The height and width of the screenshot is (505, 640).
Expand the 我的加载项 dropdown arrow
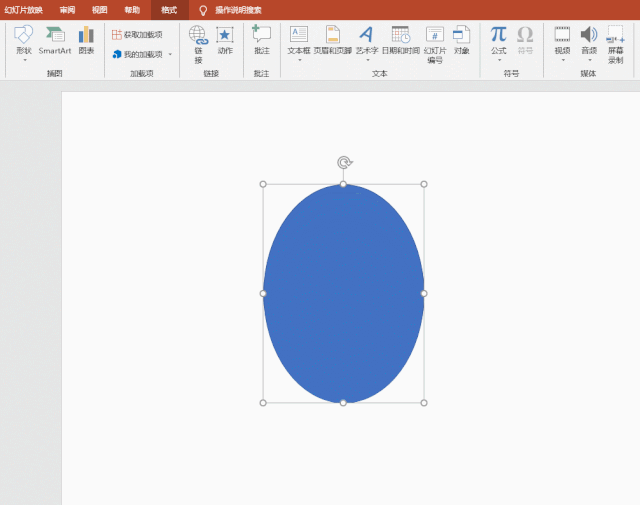coord(170,54)
